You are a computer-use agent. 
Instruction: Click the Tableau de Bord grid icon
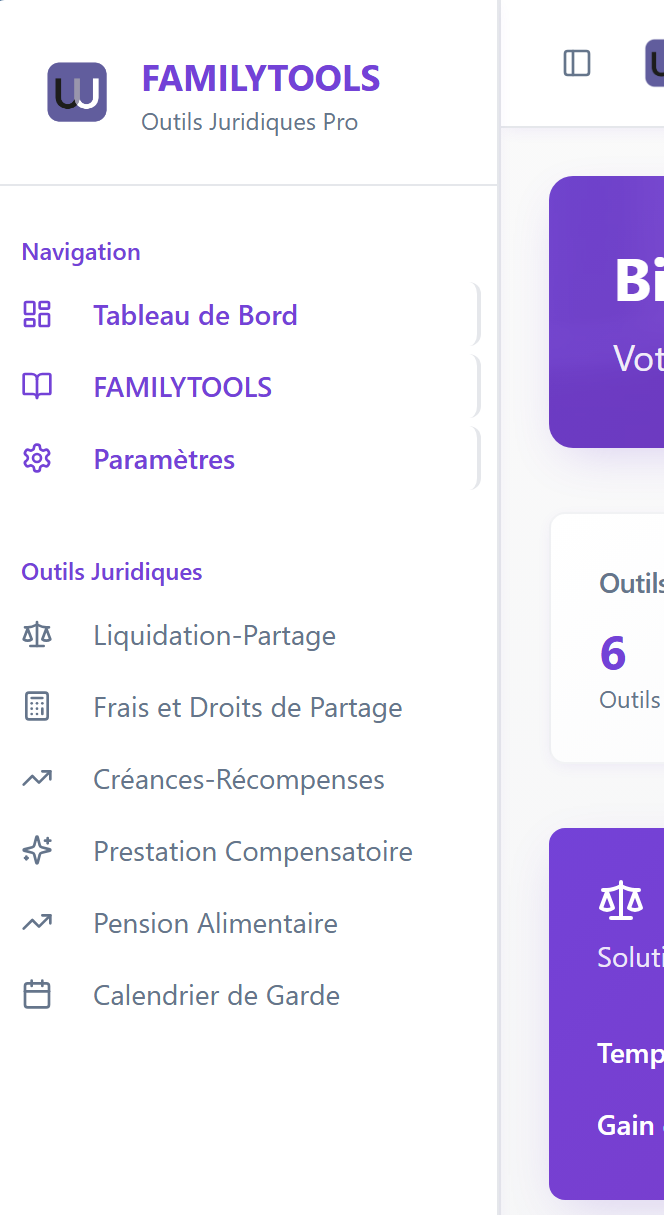(37, 315)
